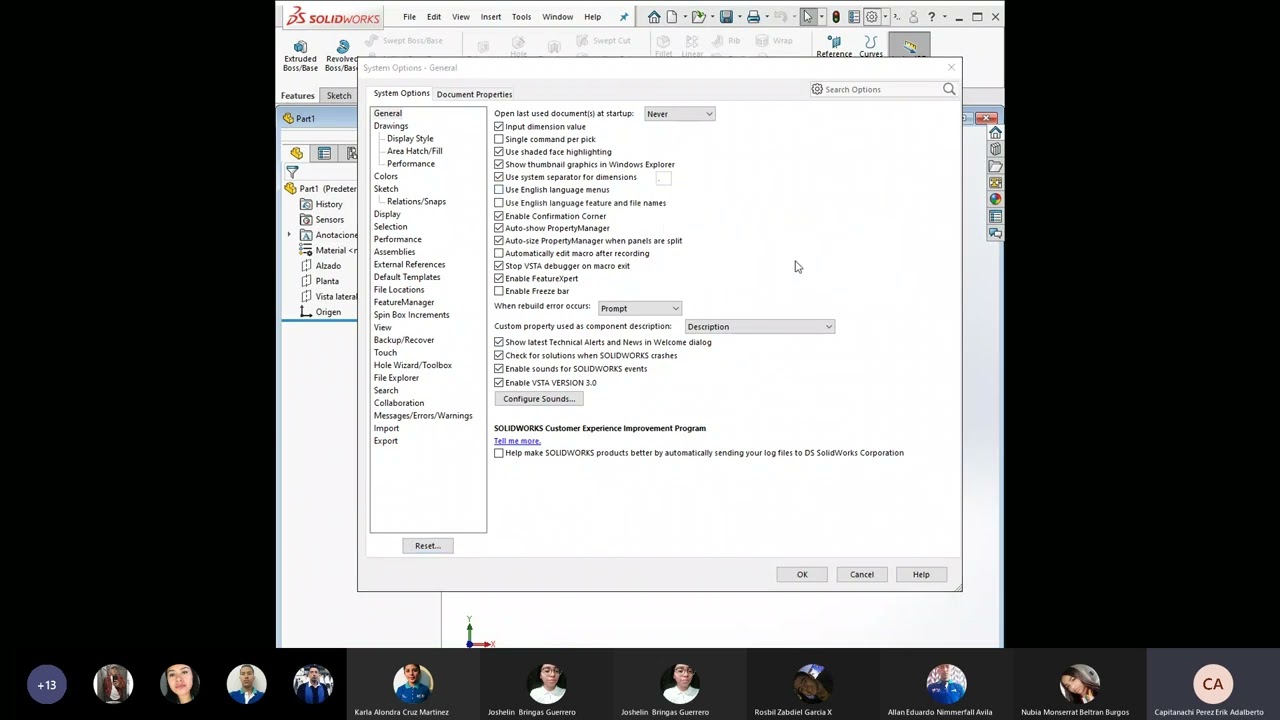Open the Reference Geometry tool
This screenshot has width=1280, height=720.
click(834, 47)
